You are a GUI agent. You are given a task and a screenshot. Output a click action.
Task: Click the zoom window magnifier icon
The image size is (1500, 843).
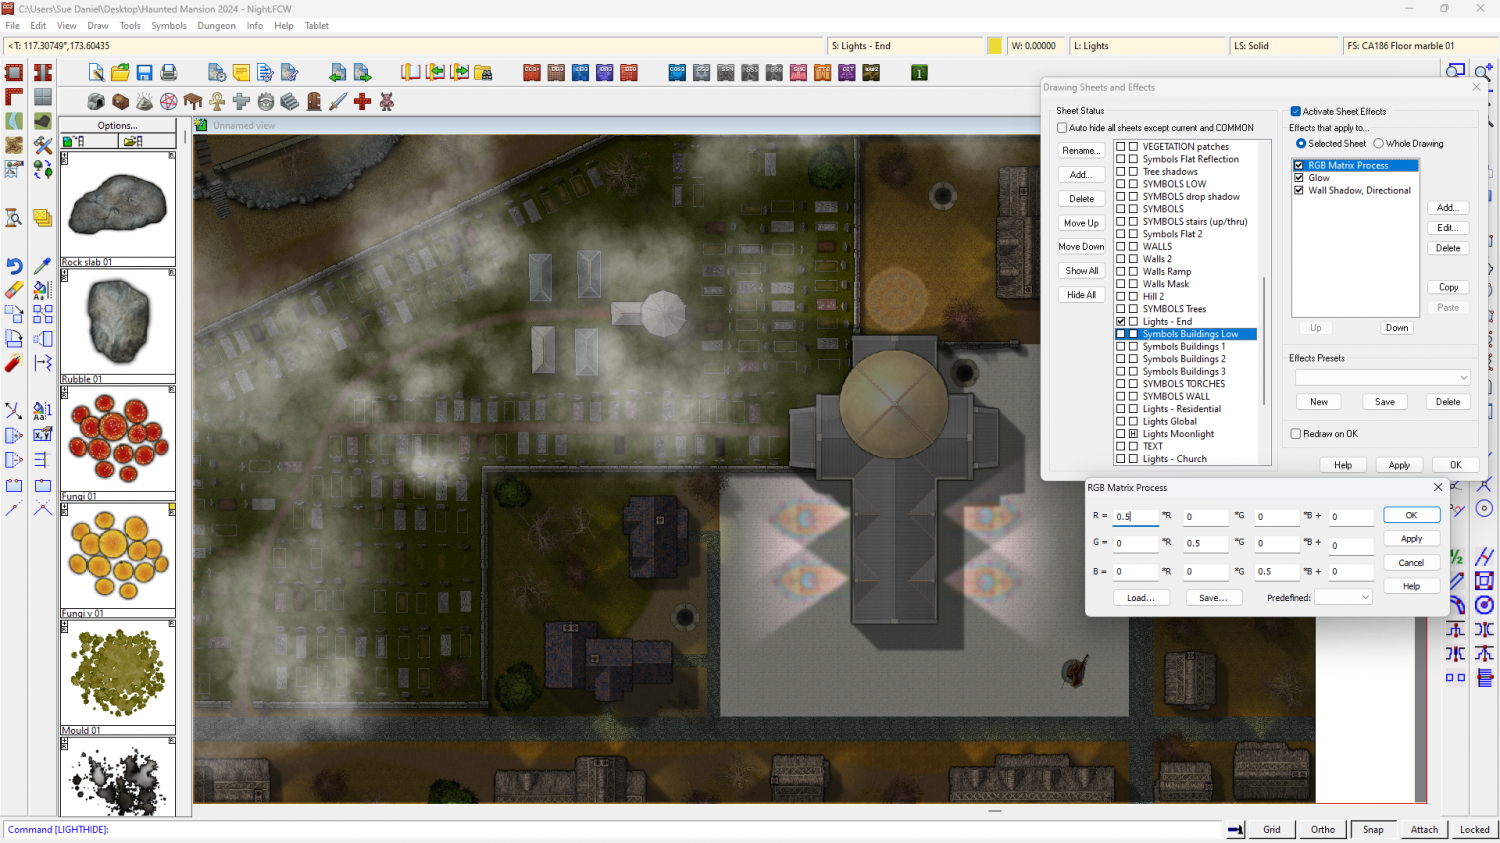[x=1455, y=72]
